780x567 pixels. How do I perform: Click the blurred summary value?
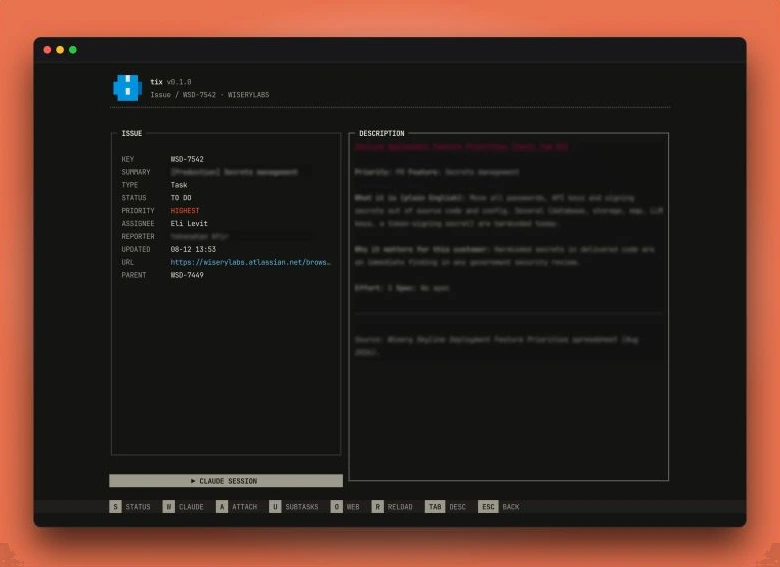(234, 172)
